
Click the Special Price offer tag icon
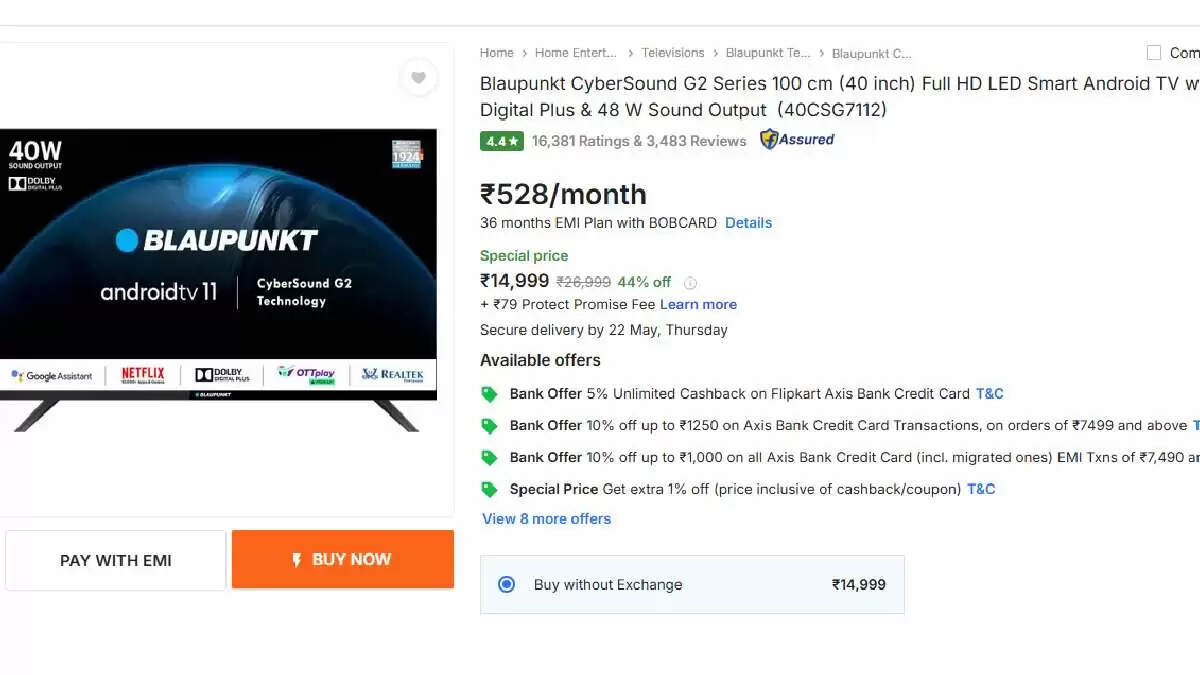point(489,489)
